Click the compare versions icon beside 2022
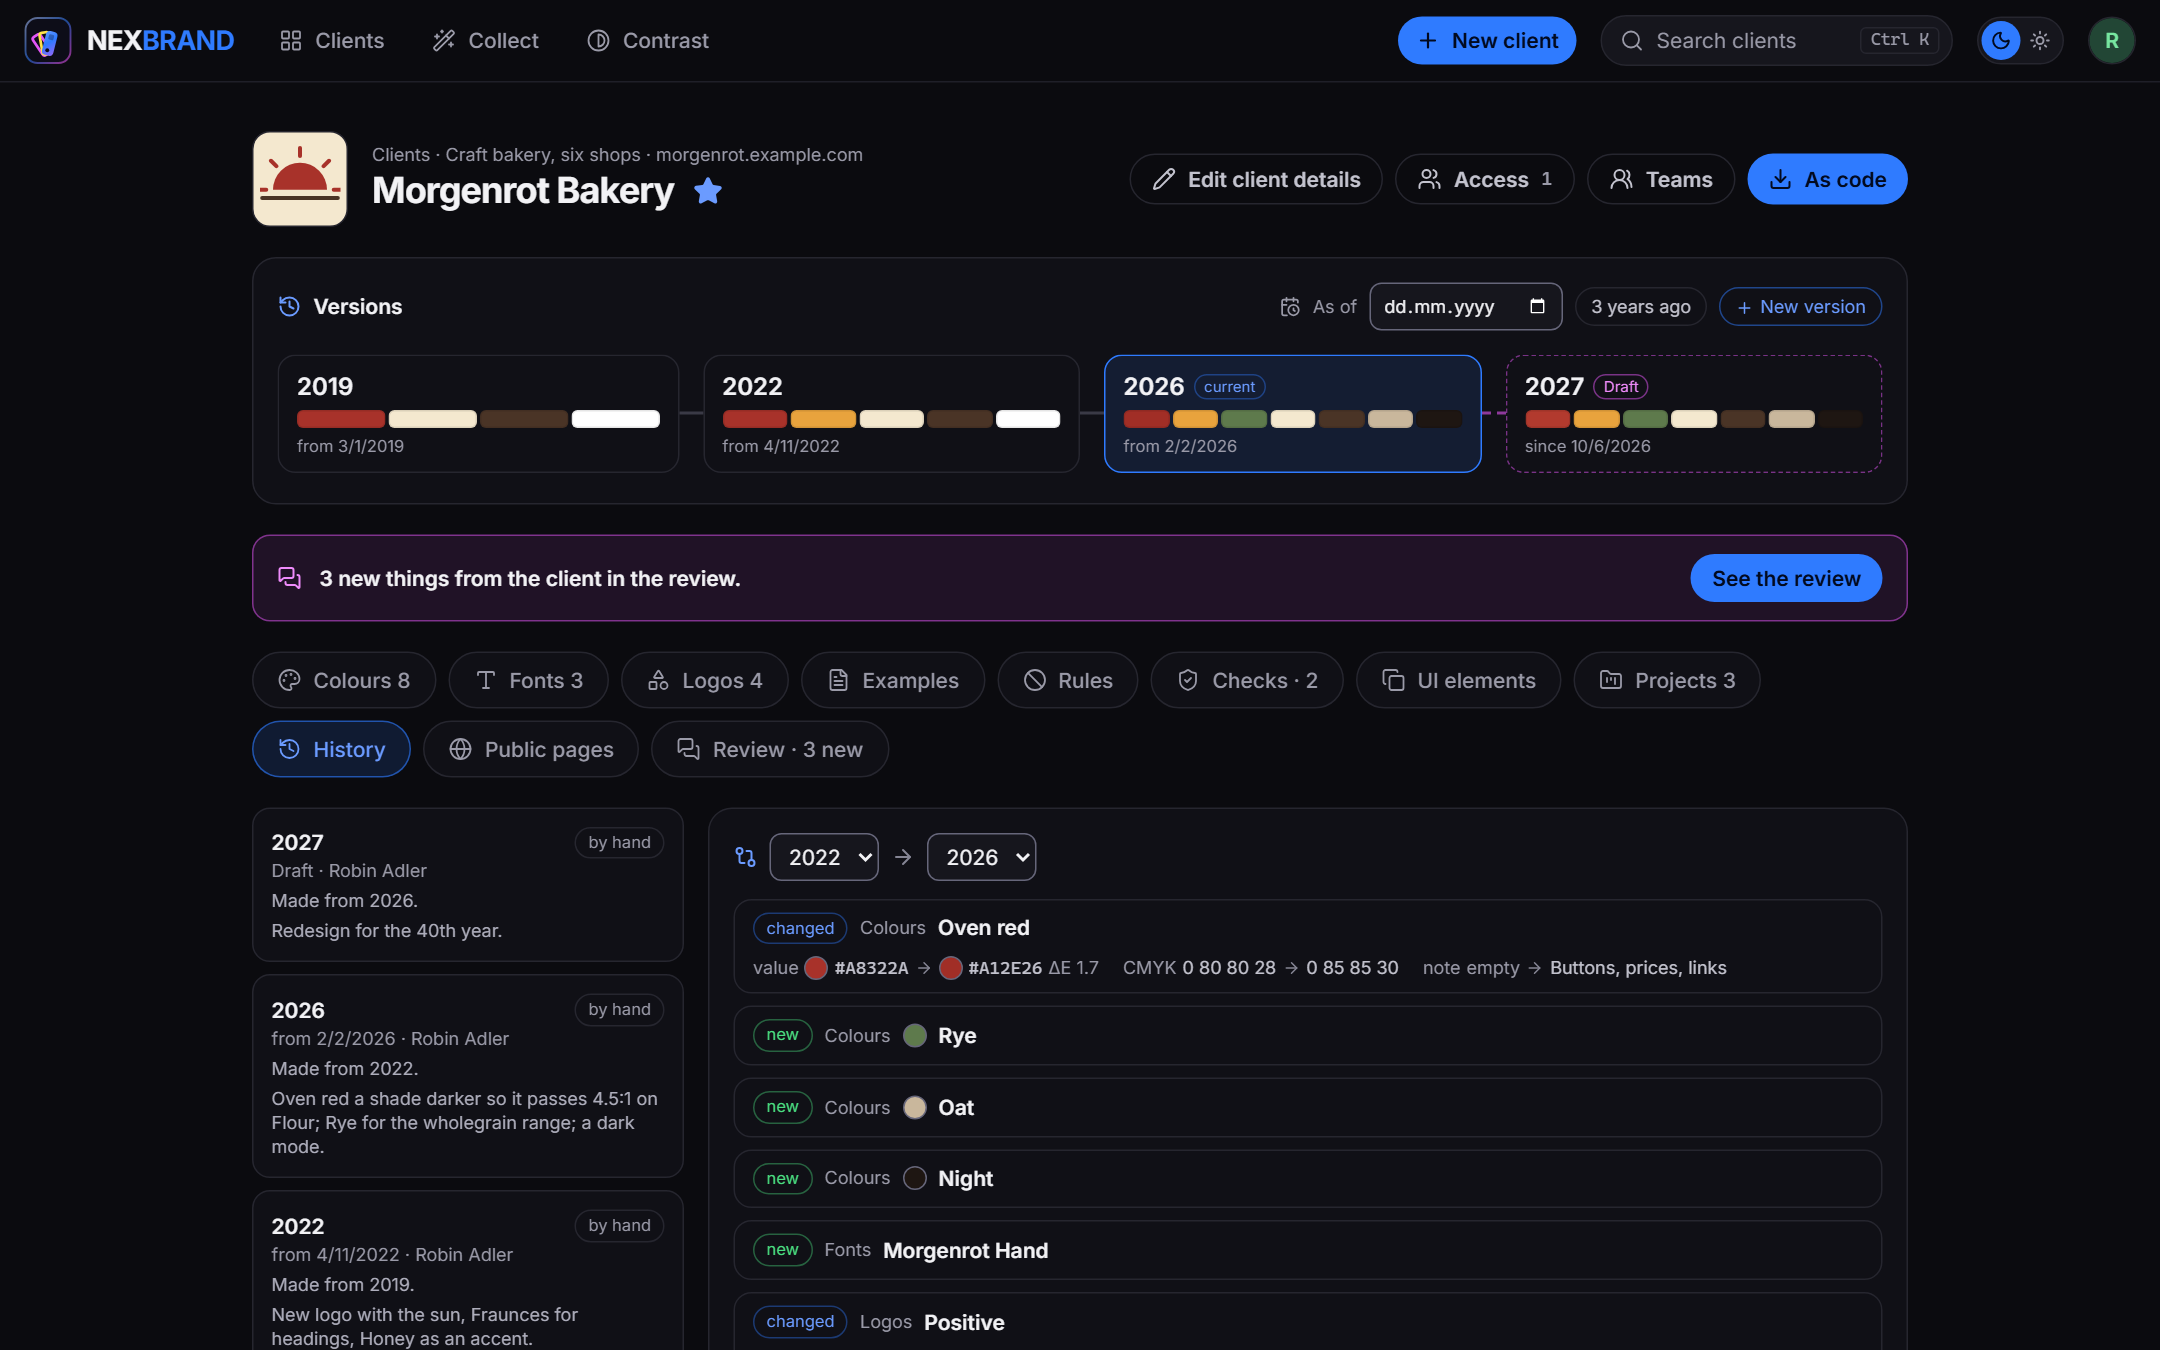Screen dimensions: 2160x1350 (x=745, y=857)
